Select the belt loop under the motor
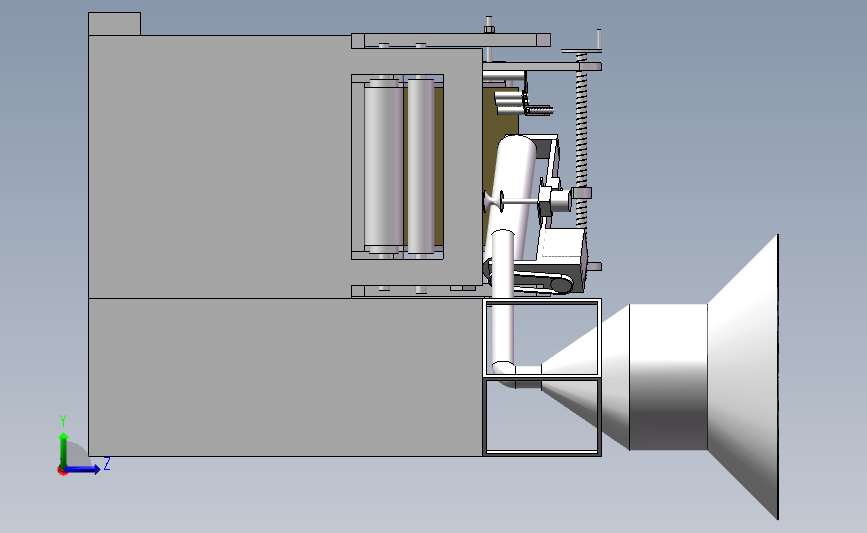The width and height of the screenshot is (867, 533). point(534,279)
